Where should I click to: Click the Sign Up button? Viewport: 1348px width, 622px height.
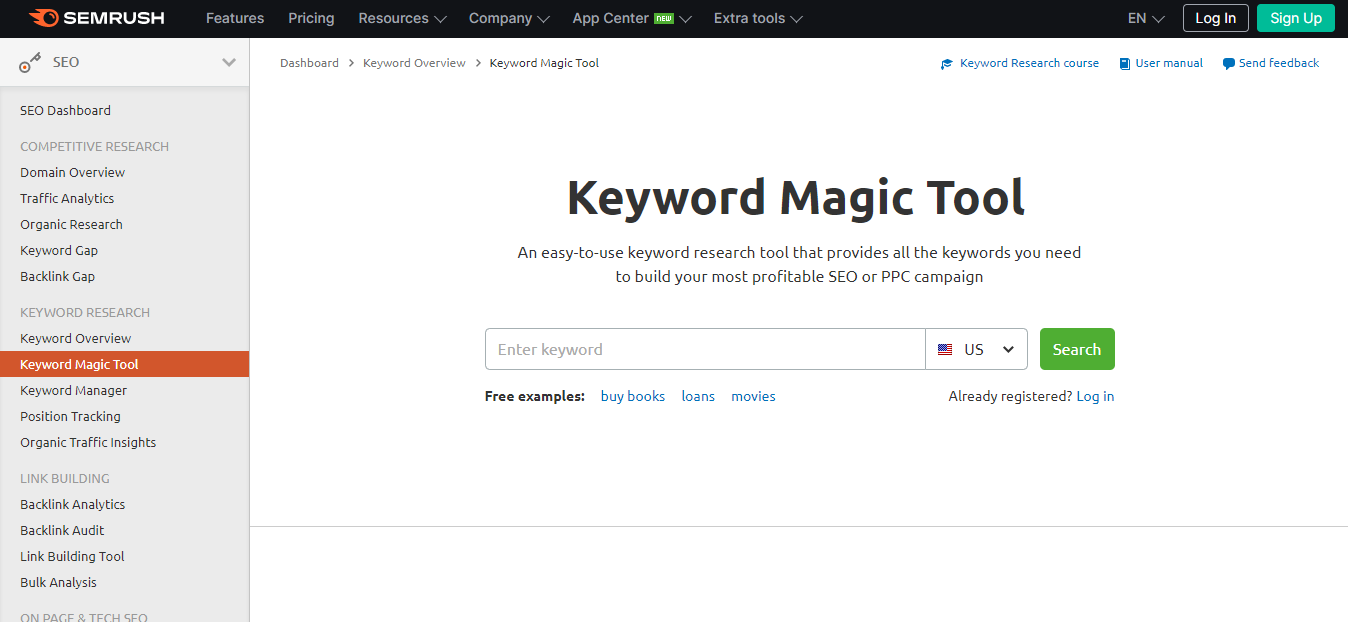1295,18
